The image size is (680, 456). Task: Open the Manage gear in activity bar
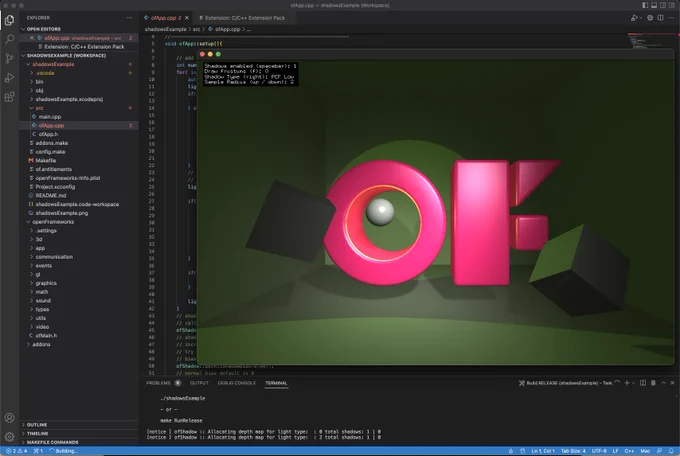coord(9,436)
